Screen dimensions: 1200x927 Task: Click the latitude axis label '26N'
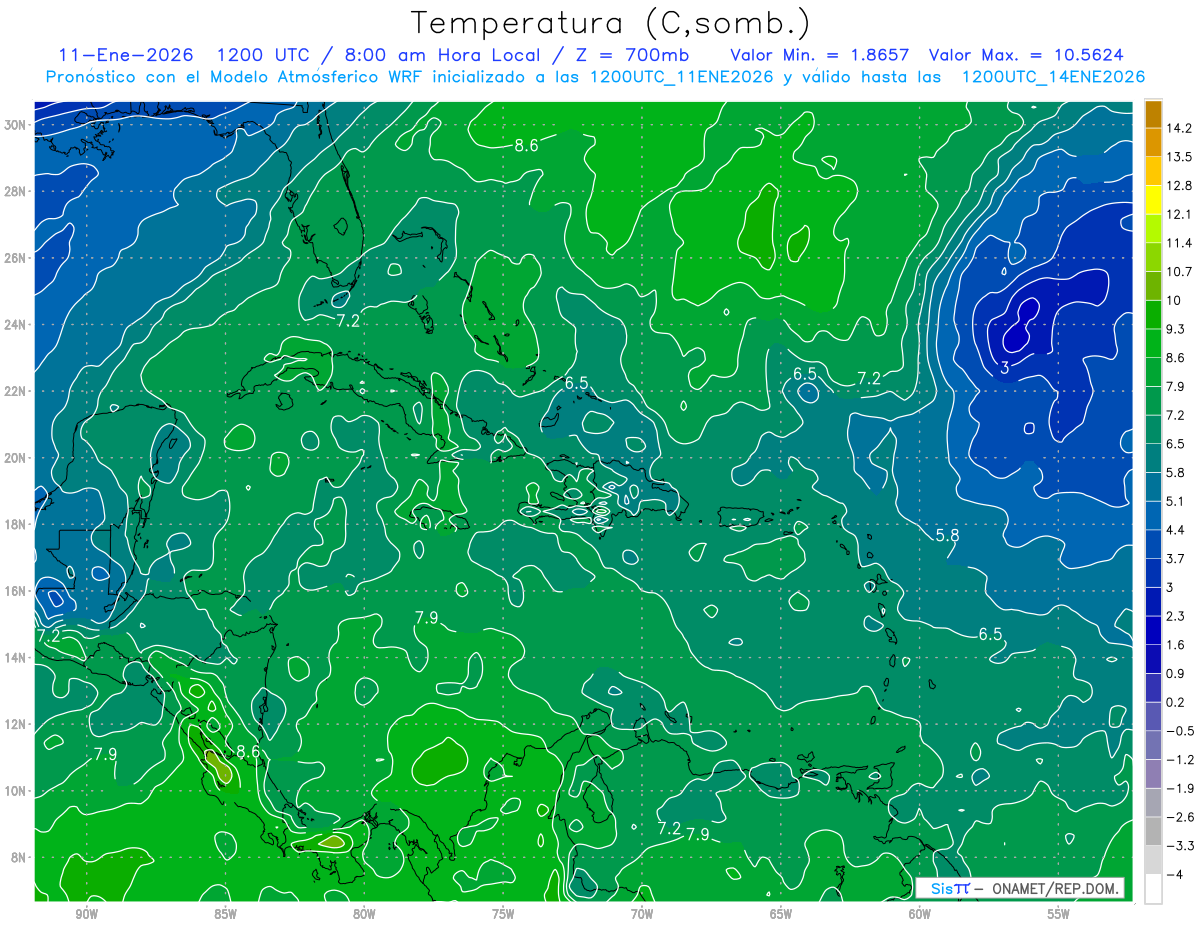(16, 258)
